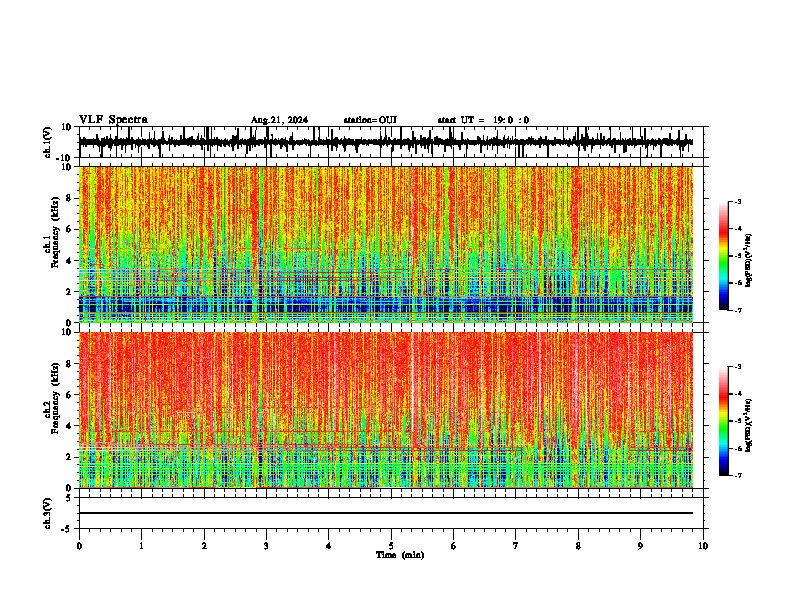The width and height of the screenshot is (792, 612).
Task: Click the "-5" tick on ch.2 colorbar
Action: [737, 421]
